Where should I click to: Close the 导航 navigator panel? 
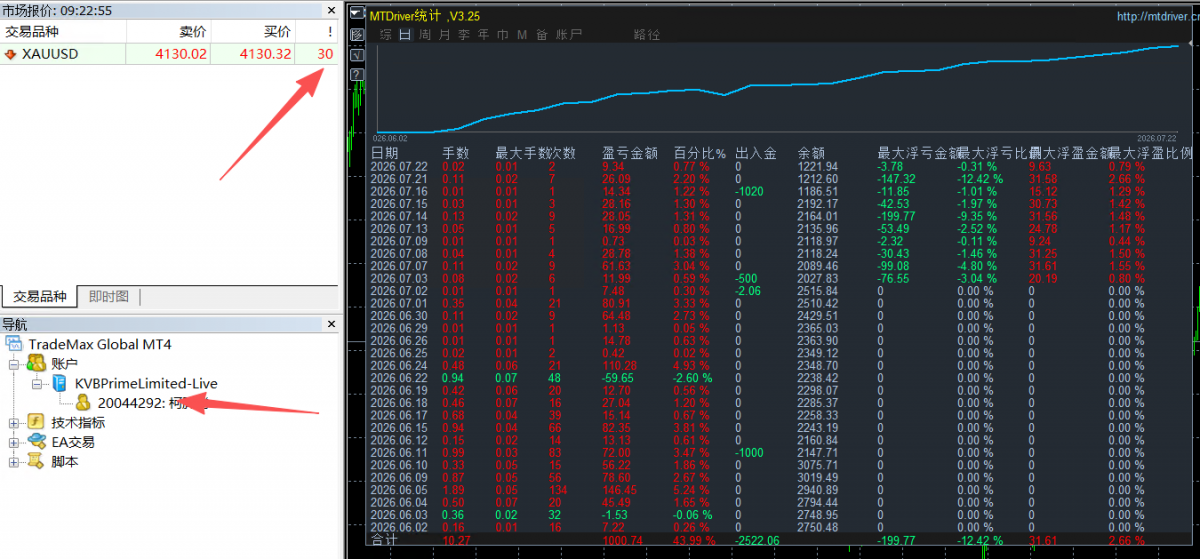point(332,324)
